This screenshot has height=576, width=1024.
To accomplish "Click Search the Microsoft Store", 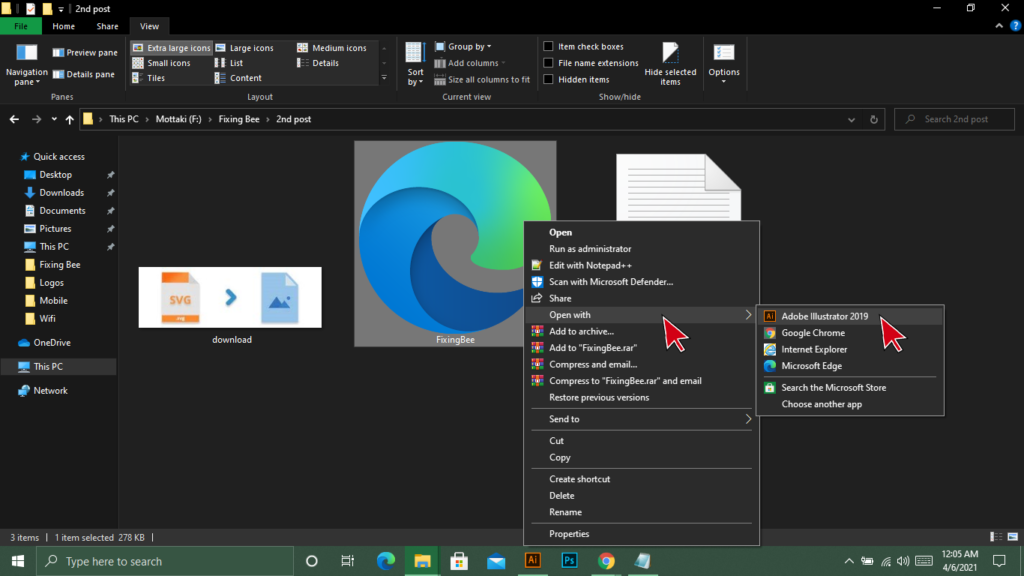I will [x=850, y=387].
